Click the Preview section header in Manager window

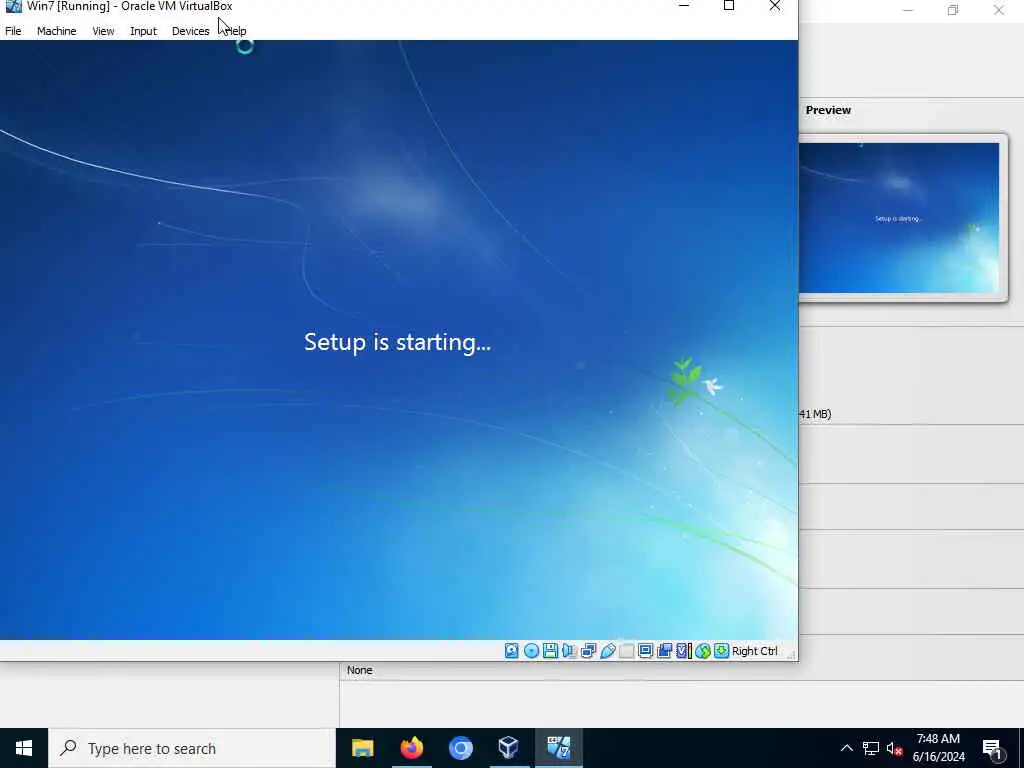[x=828, y=110]
